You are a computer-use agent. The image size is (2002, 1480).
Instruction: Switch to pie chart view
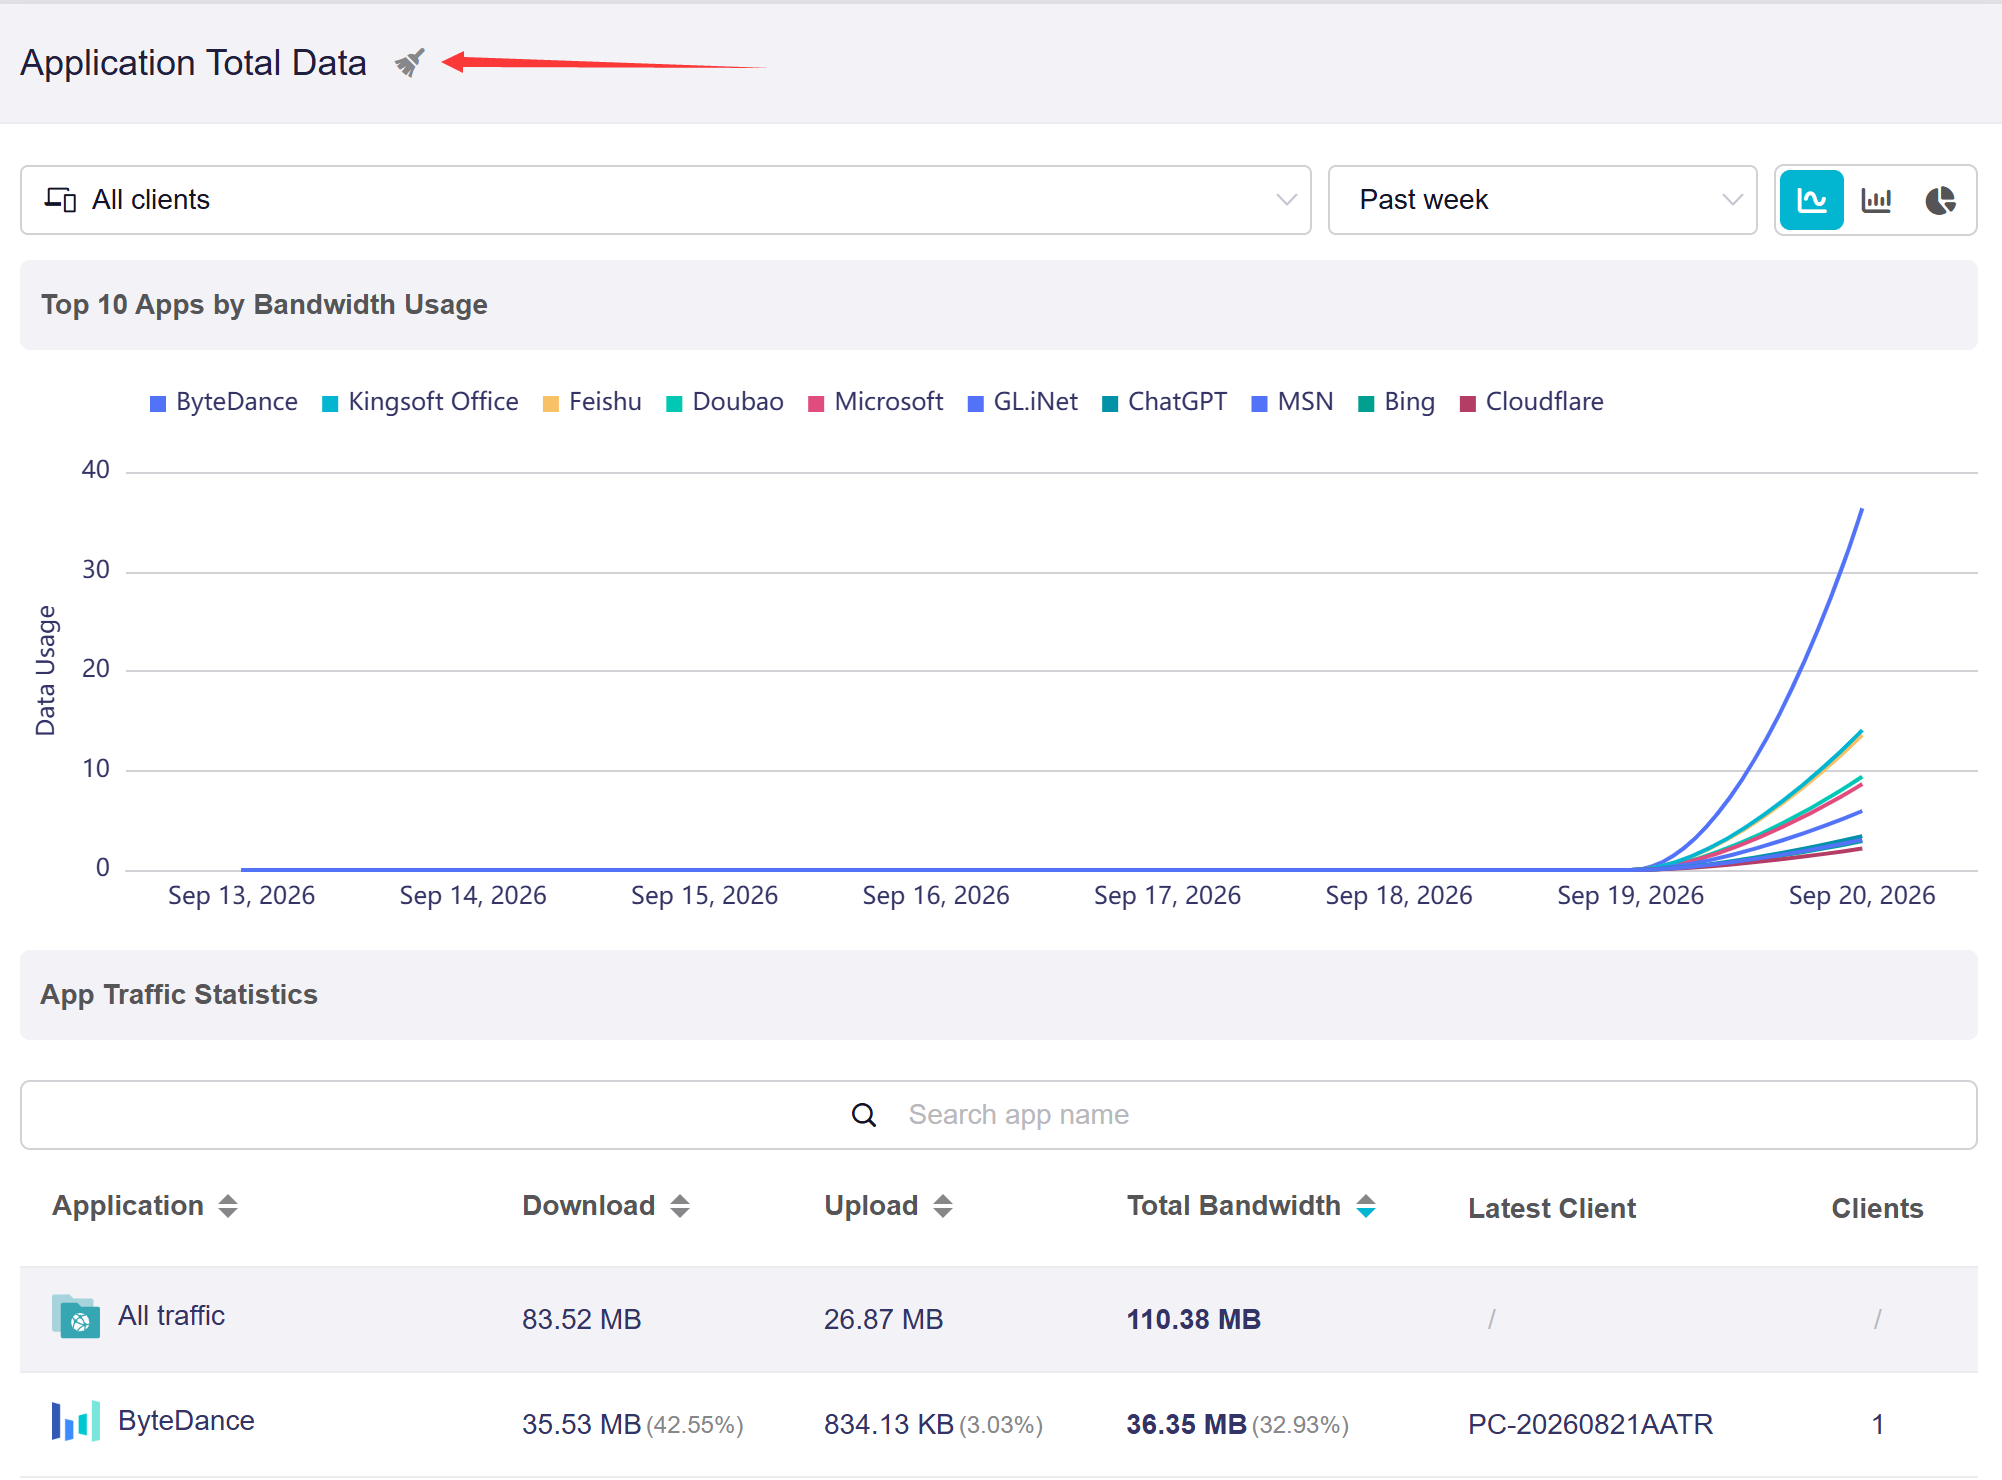[x=1940, y=200]
